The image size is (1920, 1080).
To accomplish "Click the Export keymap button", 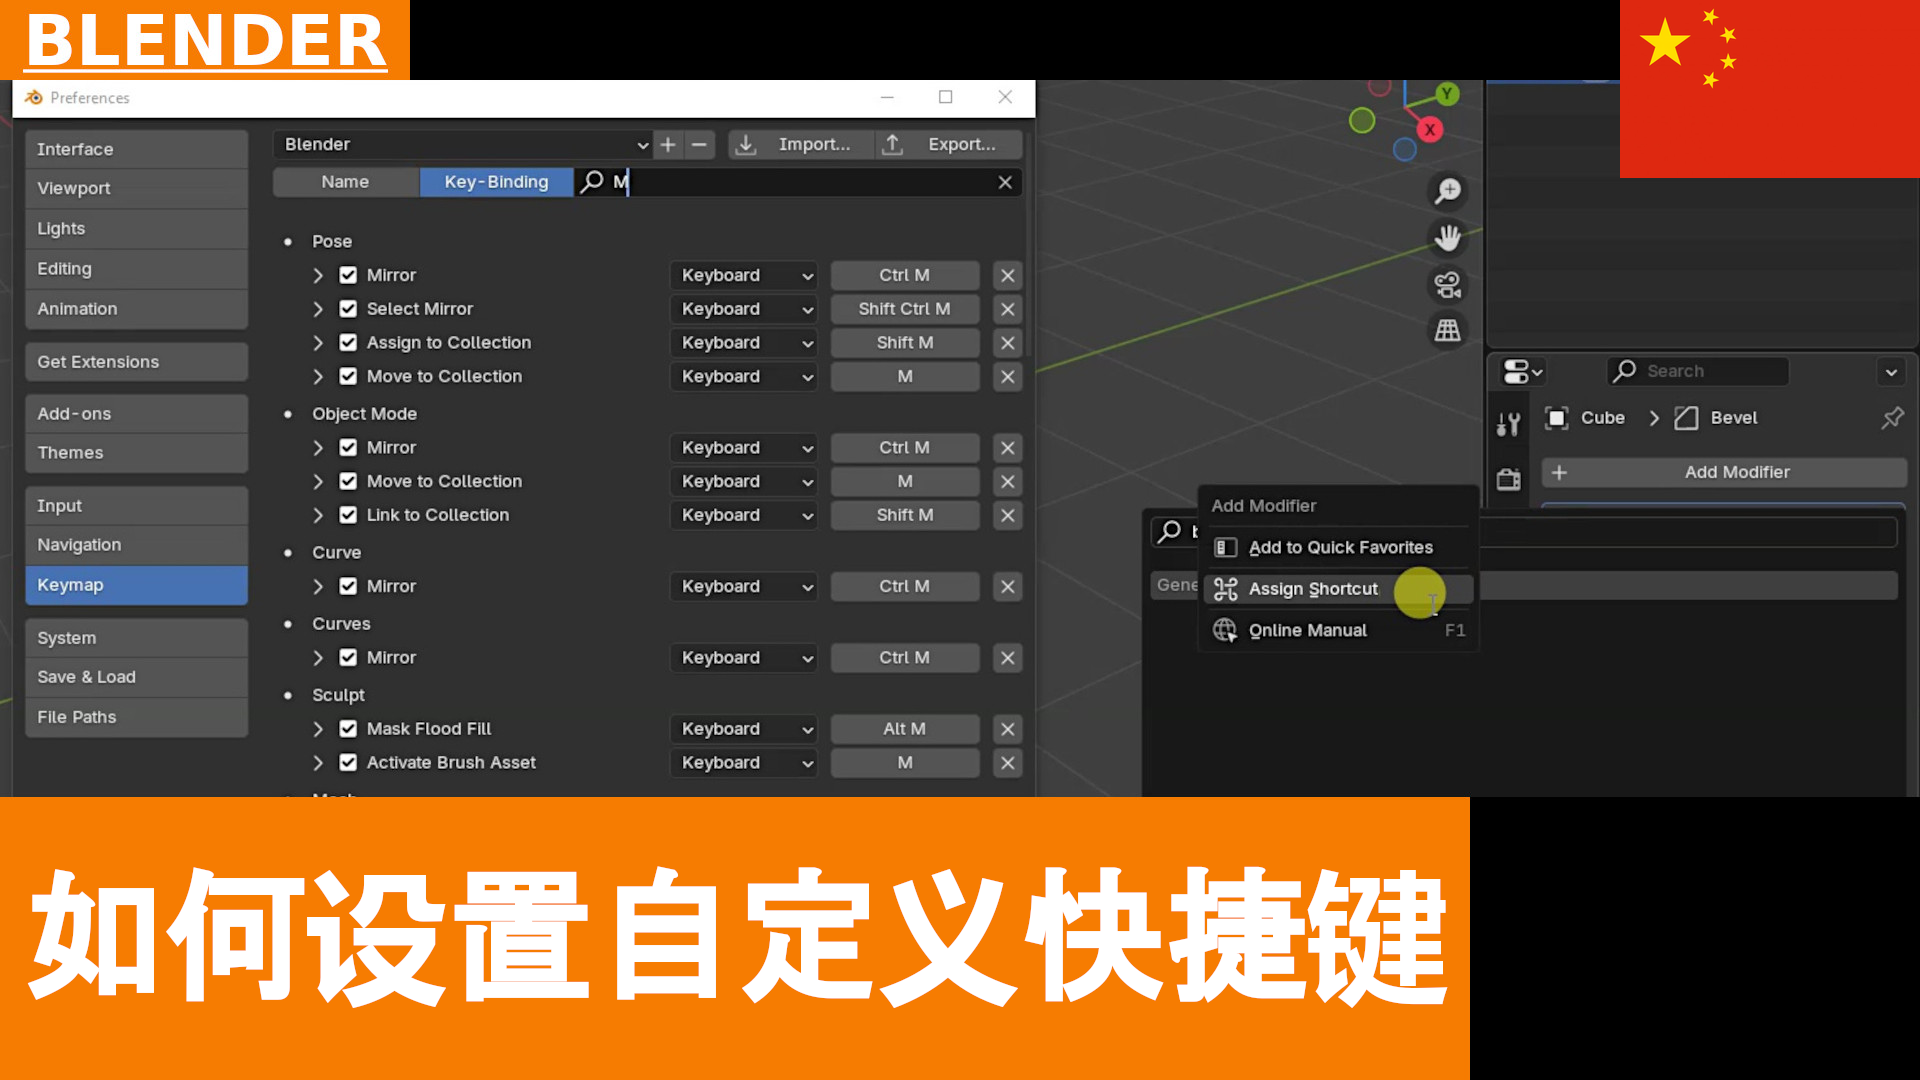I will click(949, 144).
